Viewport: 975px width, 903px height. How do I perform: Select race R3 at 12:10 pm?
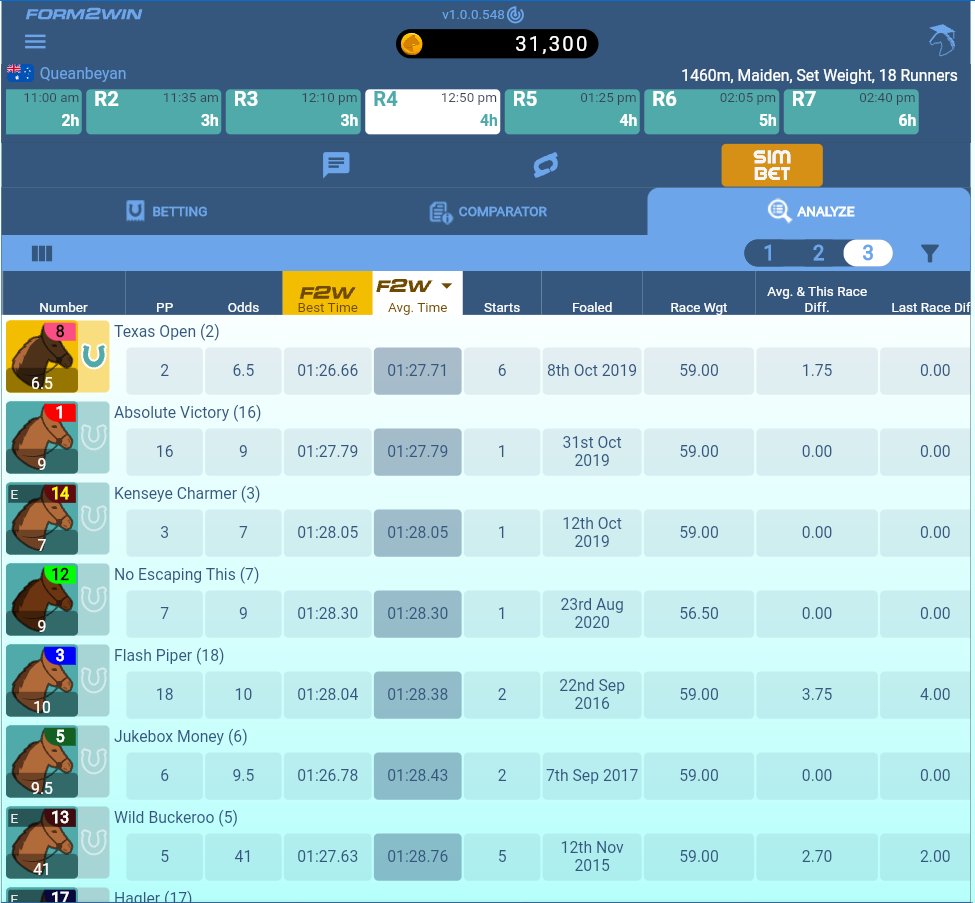(293, 111)
